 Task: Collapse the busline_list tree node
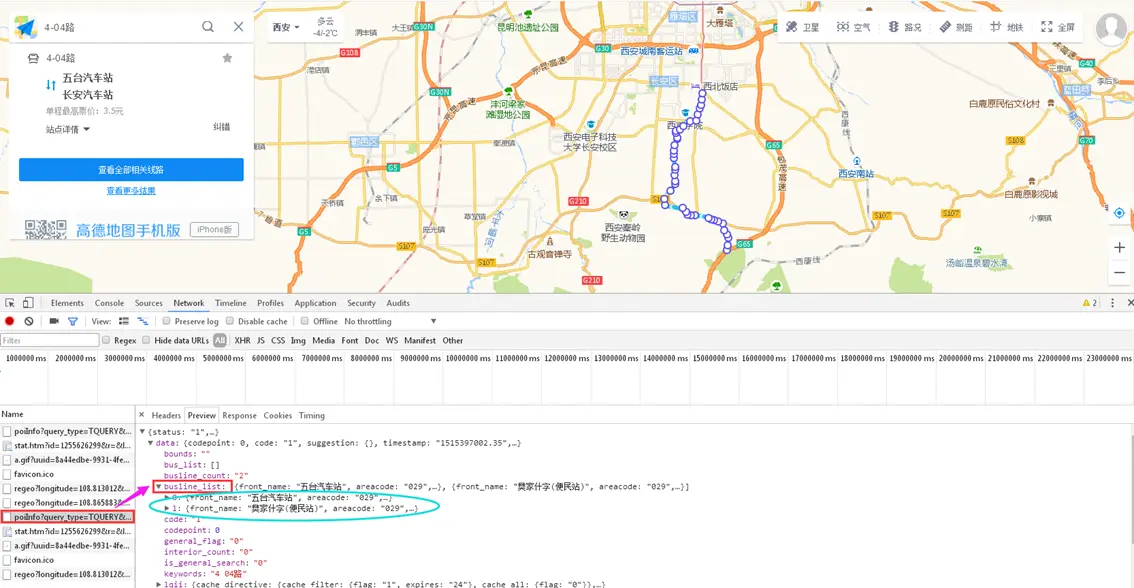coord(158,487)
